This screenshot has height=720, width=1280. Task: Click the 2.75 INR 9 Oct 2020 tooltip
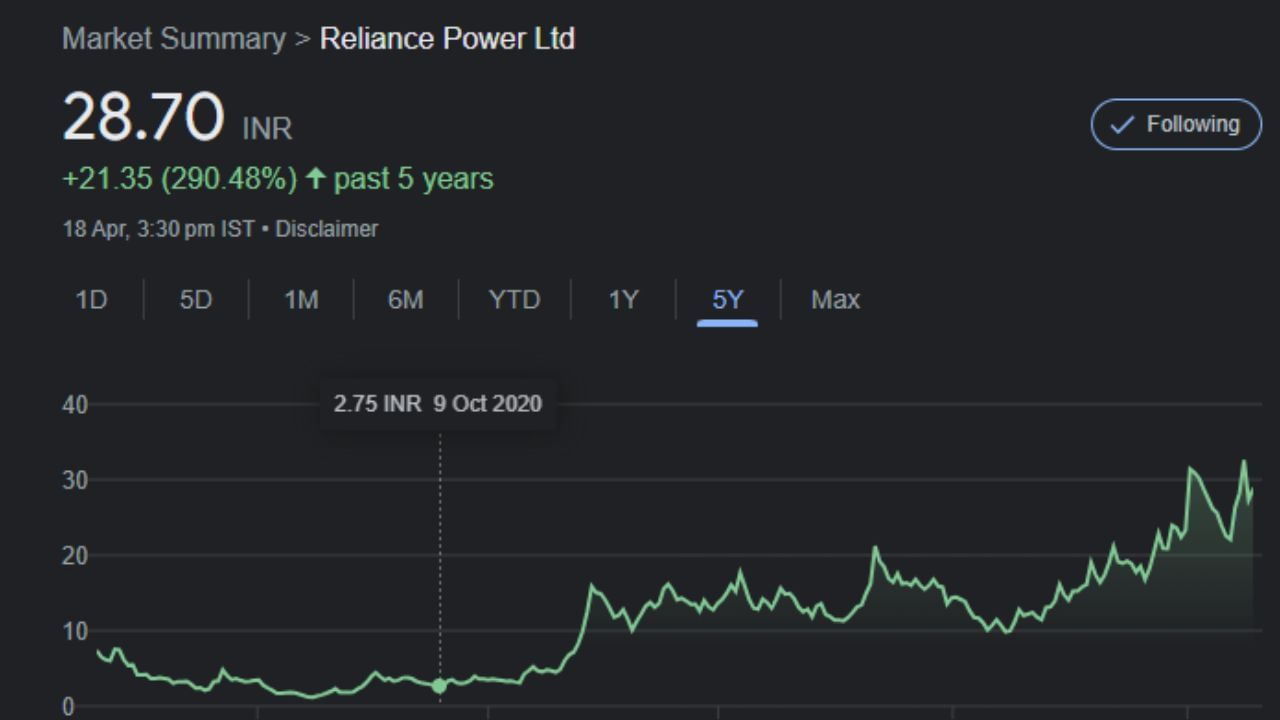(x=438, y=404)
